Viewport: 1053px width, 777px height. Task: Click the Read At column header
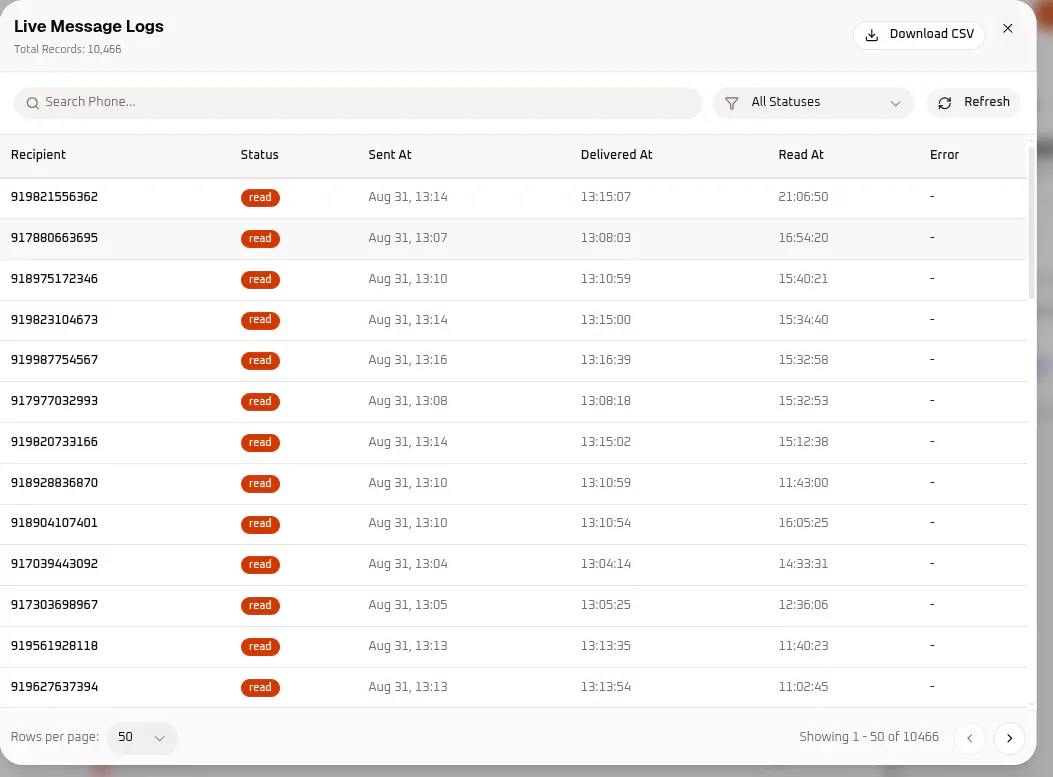click(x=801, y=154)
